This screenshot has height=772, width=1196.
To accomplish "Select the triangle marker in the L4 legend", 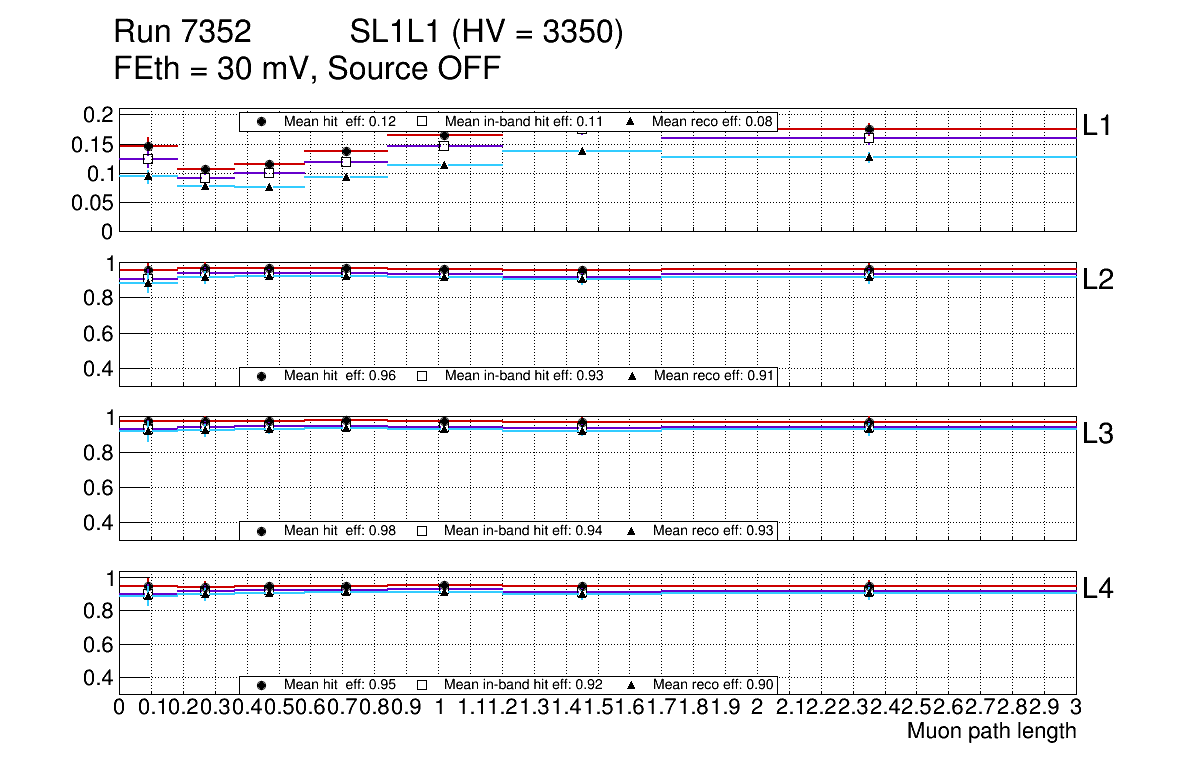I will pos(632,685).
